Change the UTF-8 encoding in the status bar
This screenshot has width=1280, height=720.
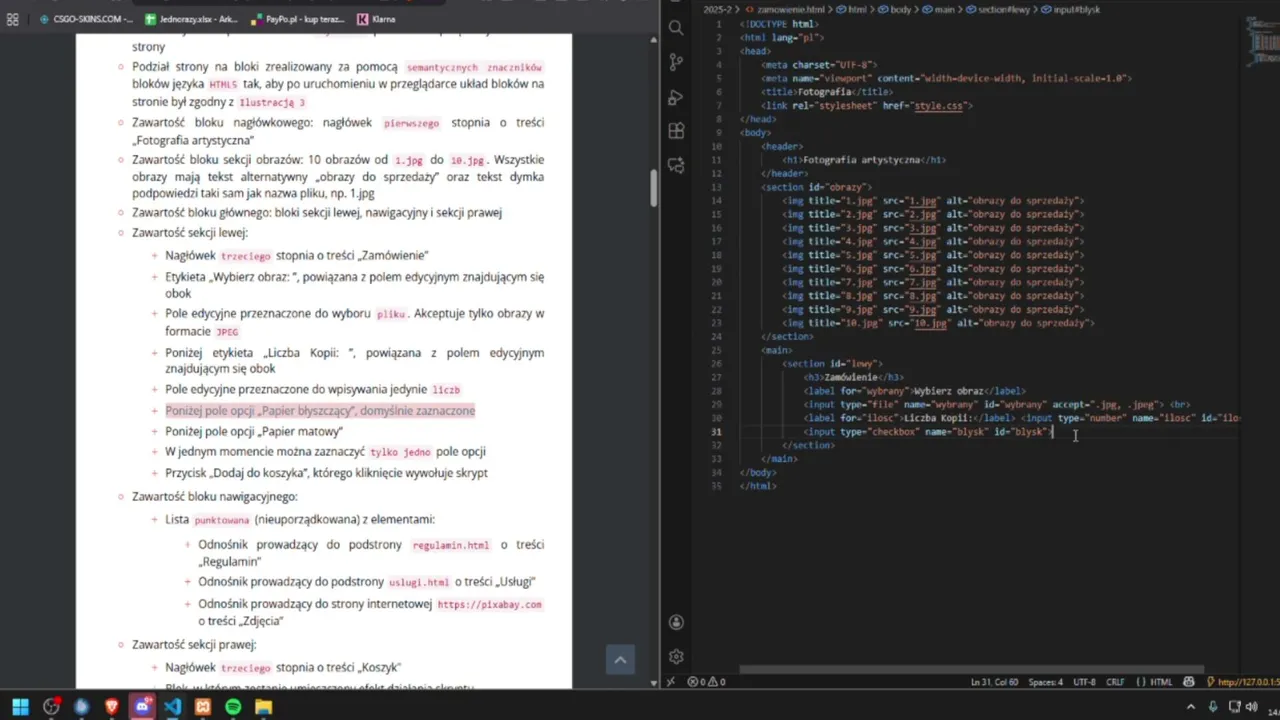pos(1084,682)
